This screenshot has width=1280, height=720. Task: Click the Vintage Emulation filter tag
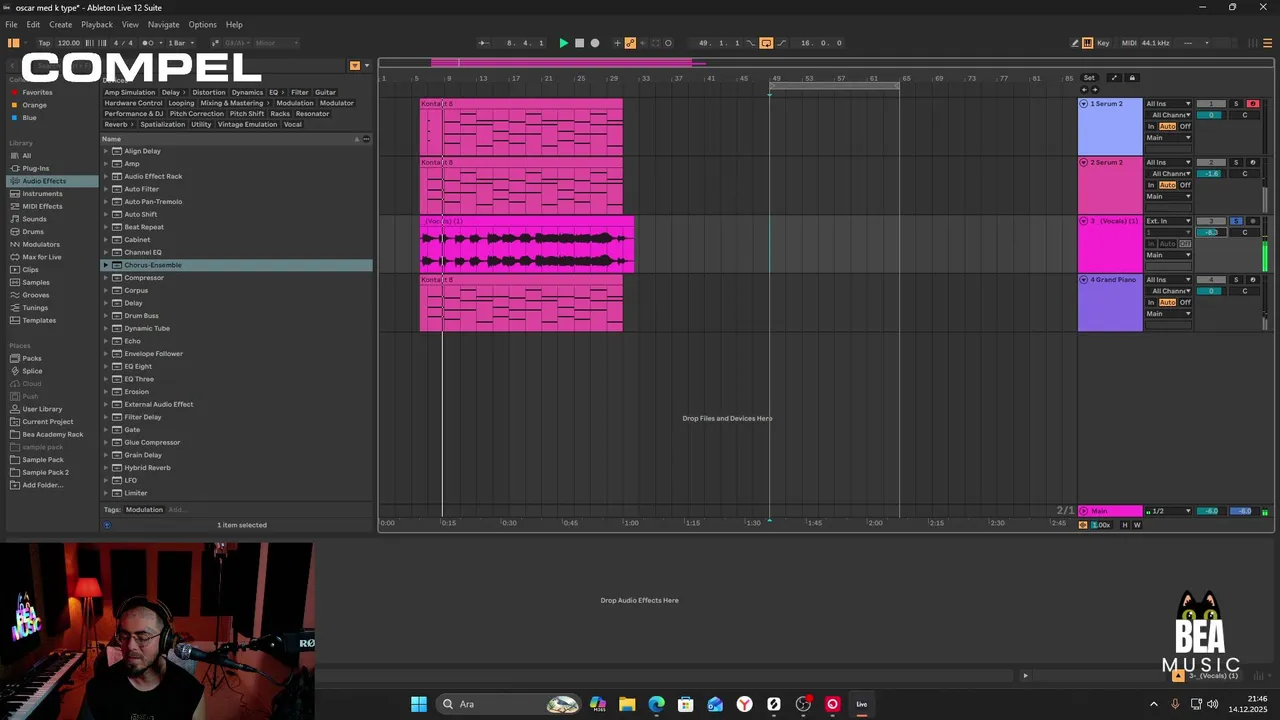click(248, 124)
